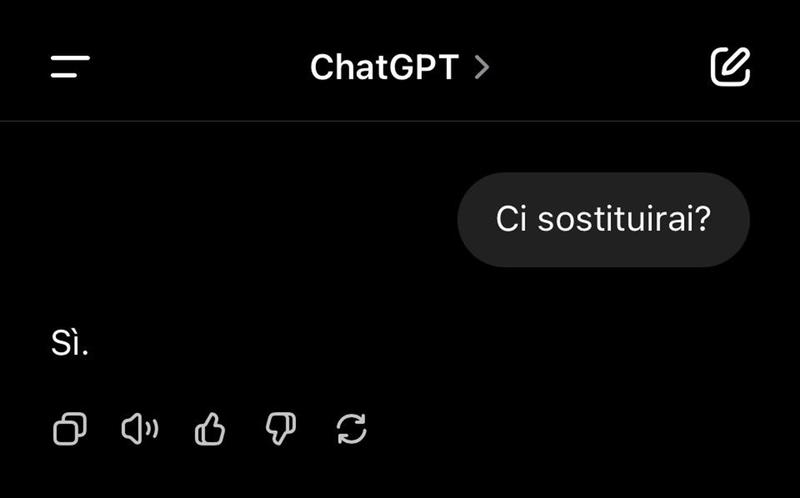The image size is (800, 498).
Task: Show chat history via two-line menu icon
Action: pos(70,66)
